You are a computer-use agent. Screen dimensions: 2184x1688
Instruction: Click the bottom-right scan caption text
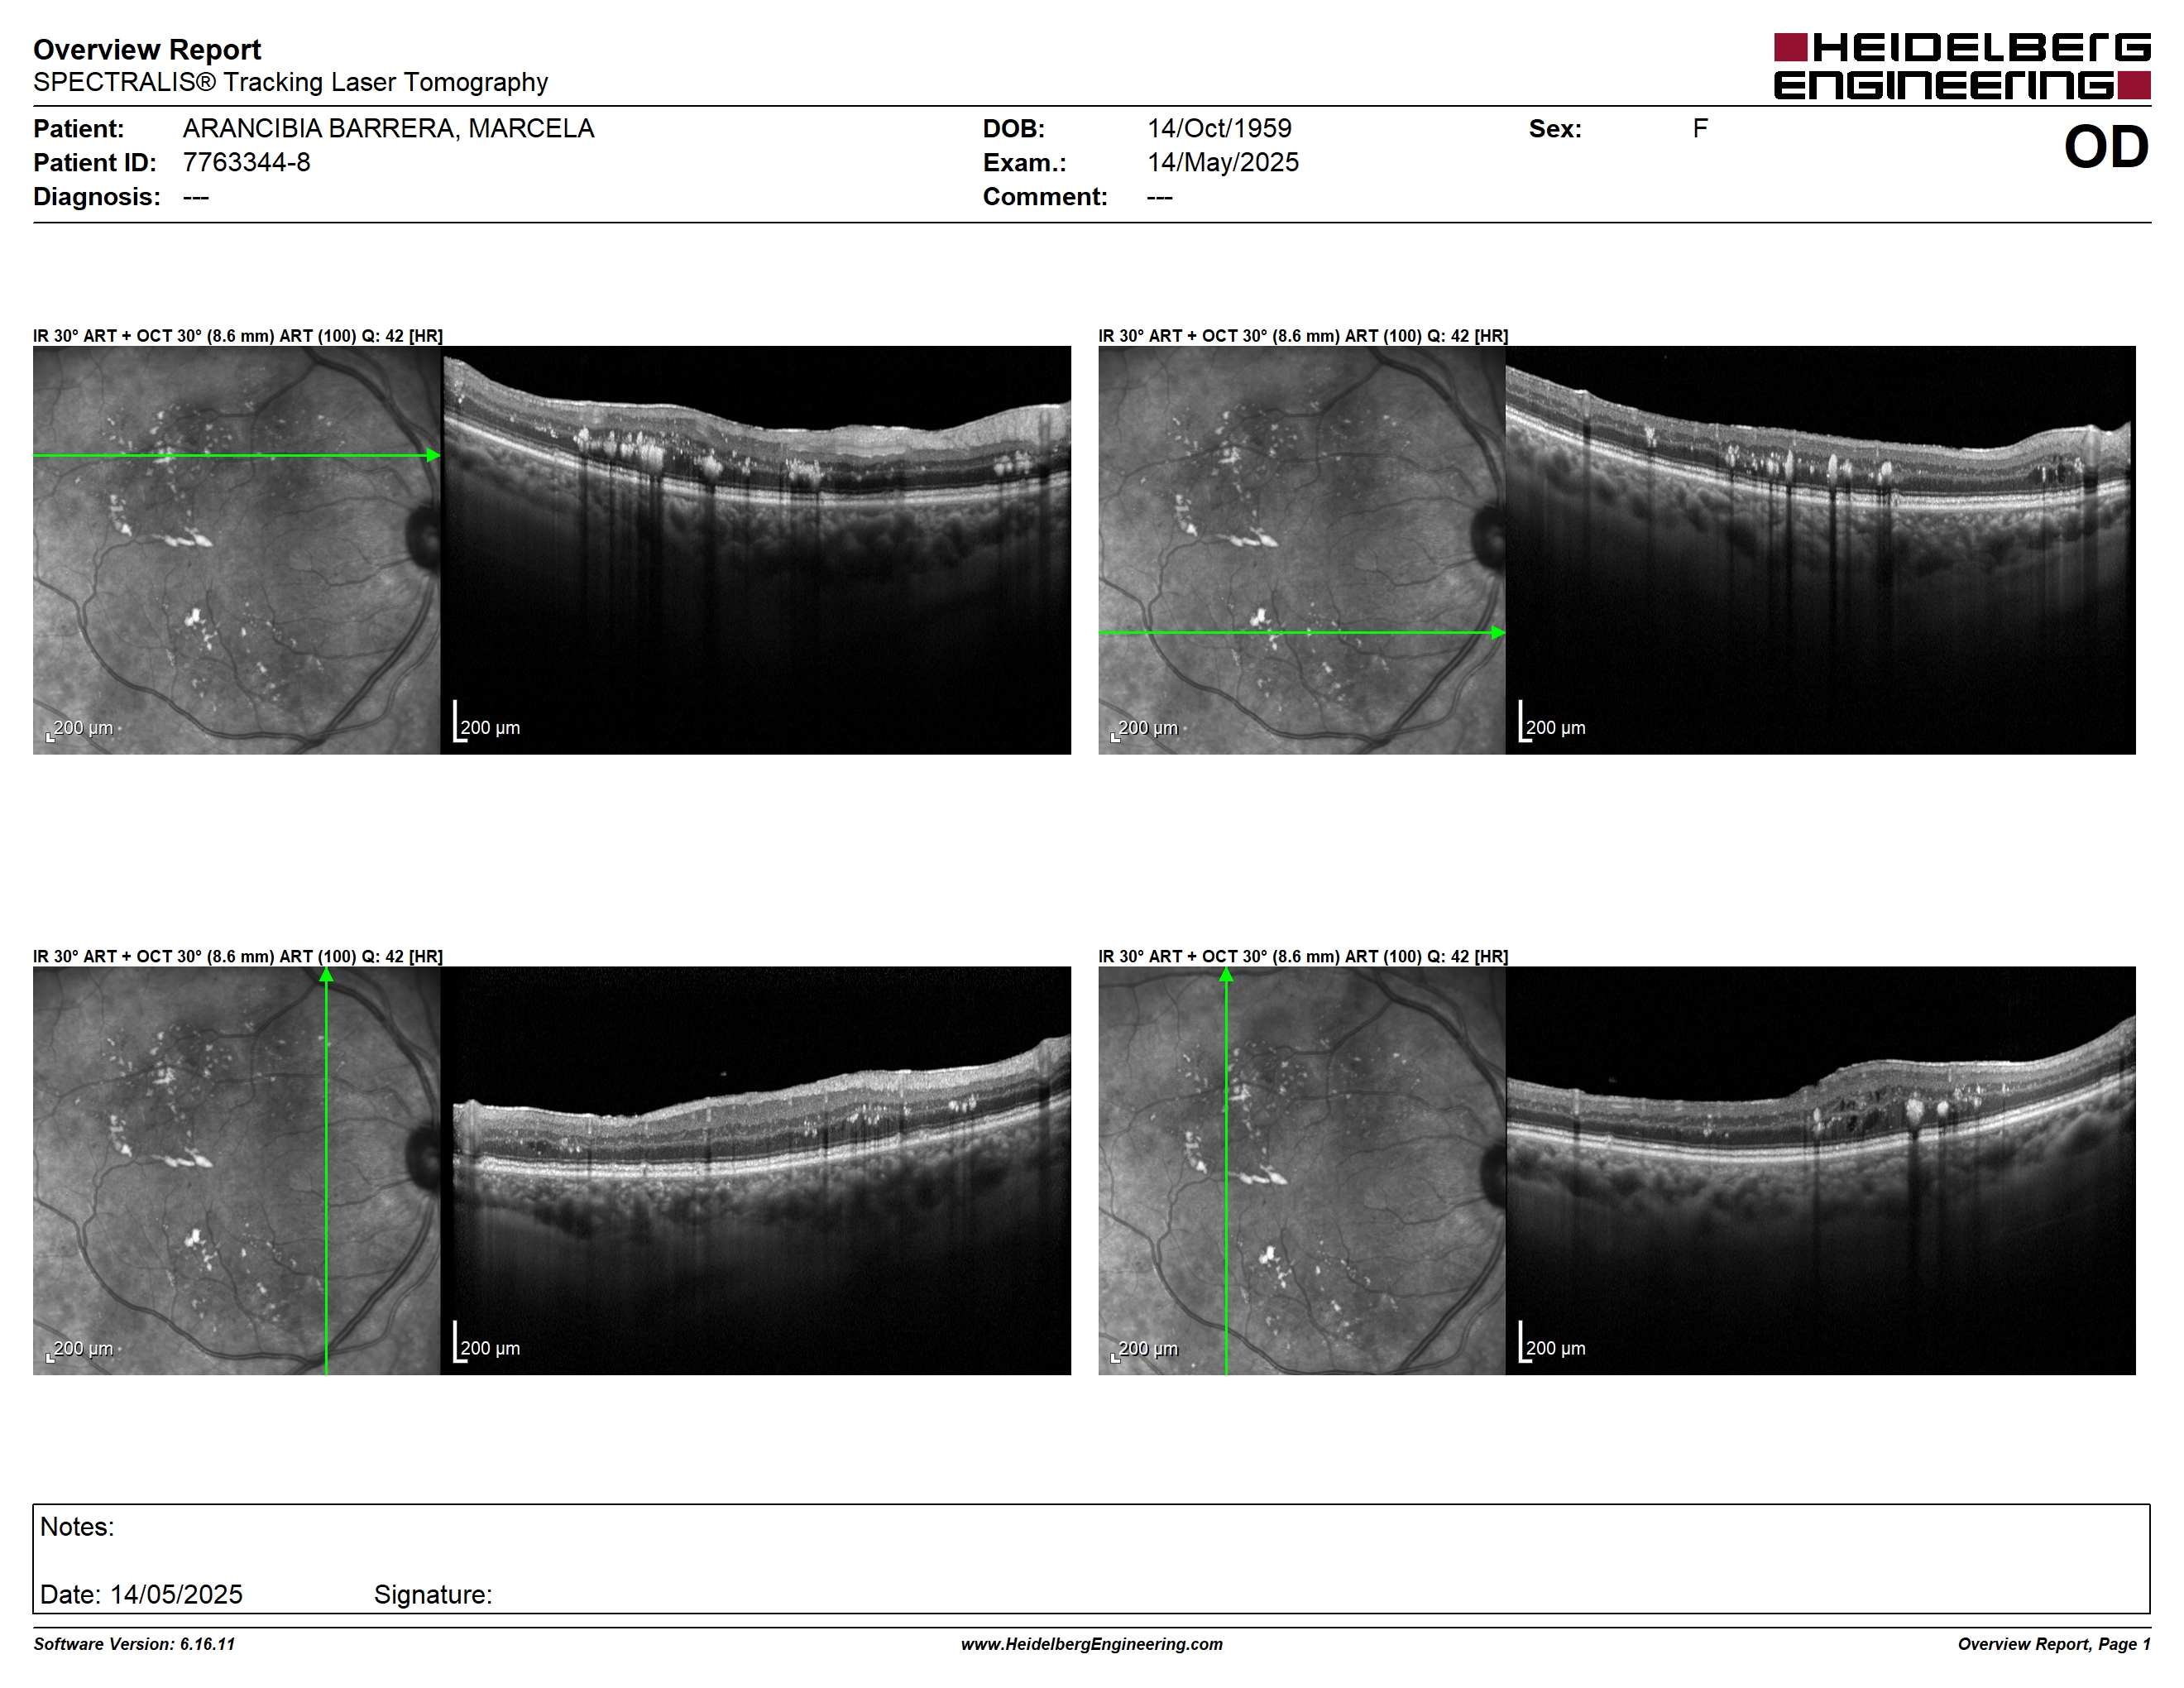pos(1303,957)
